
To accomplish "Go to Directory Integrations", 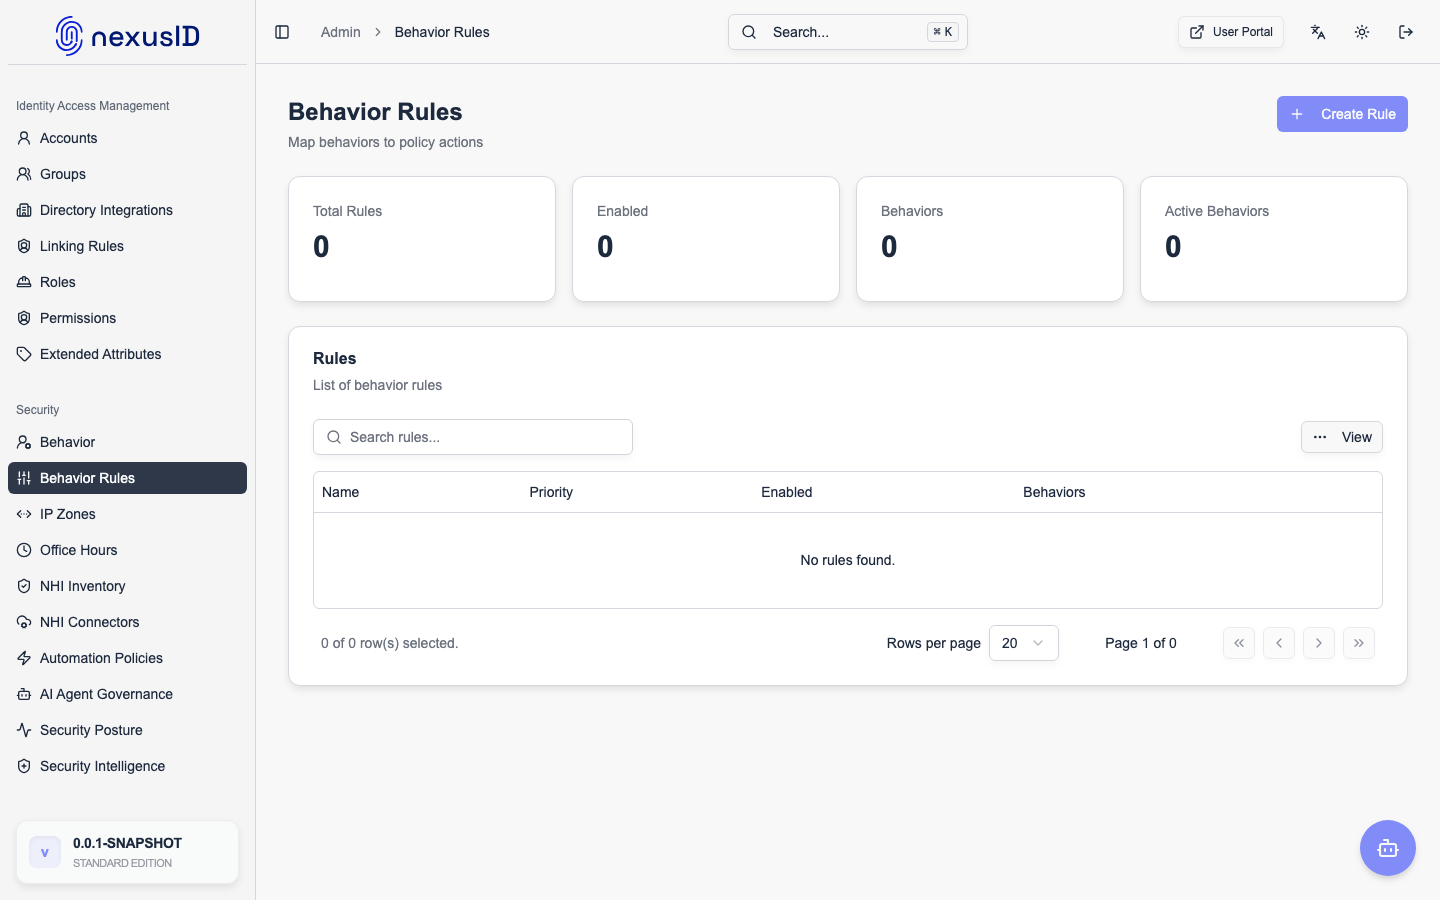I will tap(127, 210).
